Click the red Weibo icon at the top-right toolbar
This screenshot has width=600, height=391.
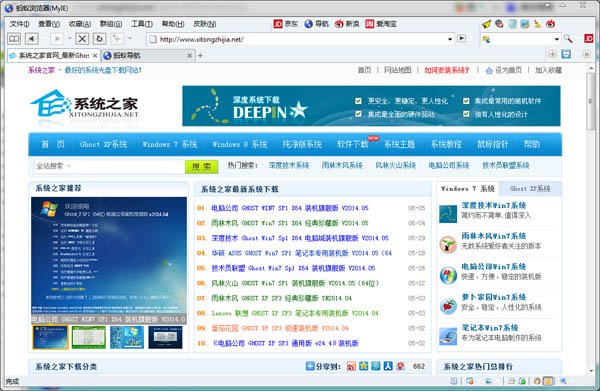click(550, 24)
